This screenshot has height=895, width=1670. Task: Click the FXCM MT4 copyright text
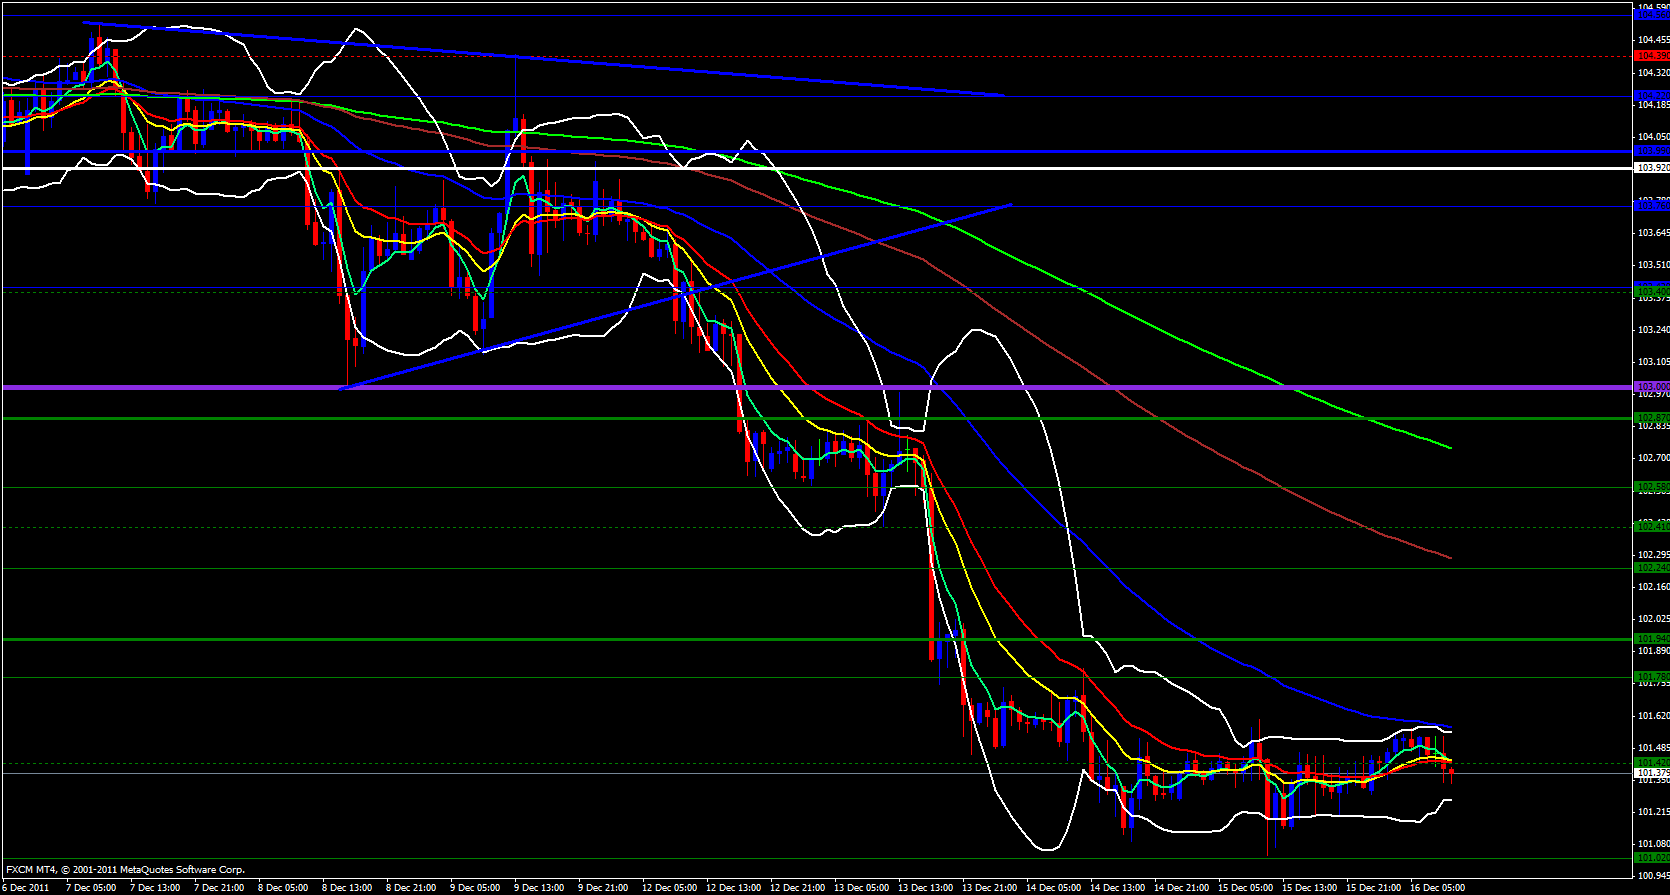point(125,870)
